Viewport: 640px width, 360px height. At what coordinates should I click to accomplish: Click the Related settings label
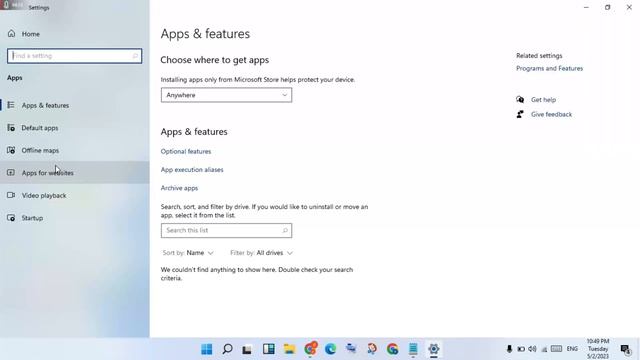(x=539, y=56)
